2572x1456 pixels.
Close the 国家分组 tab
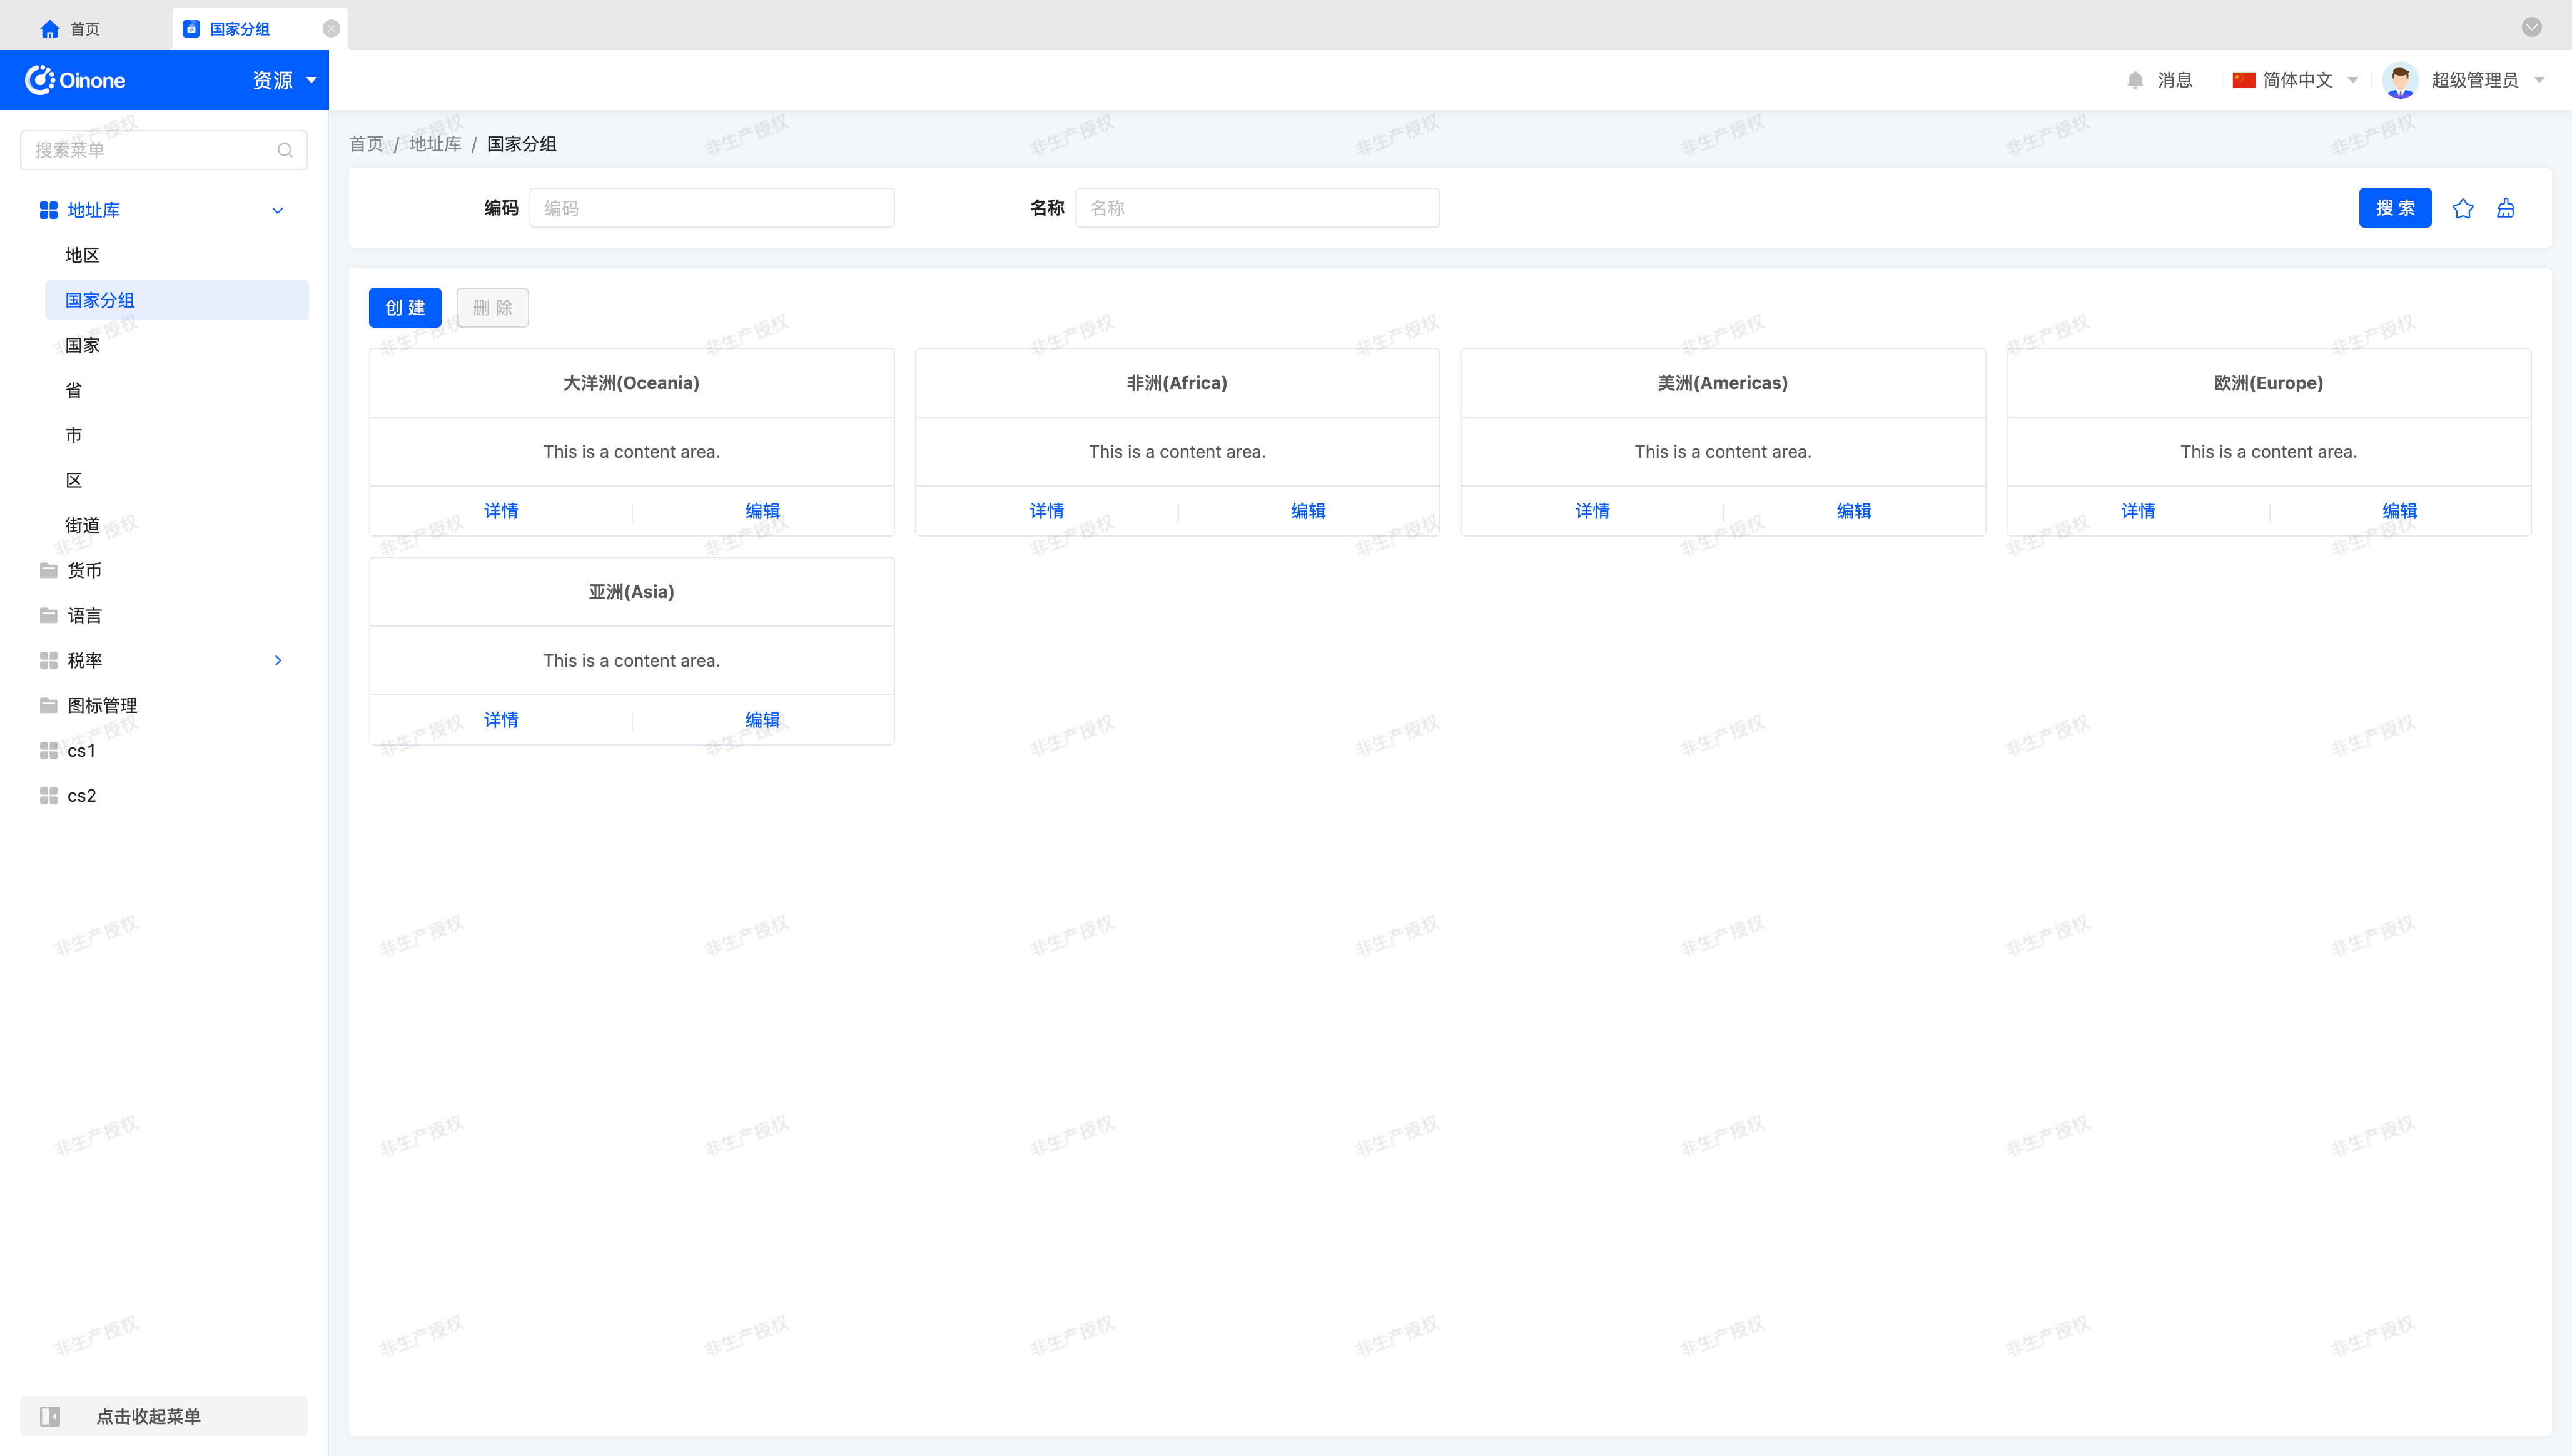click(x=331, y=29)
